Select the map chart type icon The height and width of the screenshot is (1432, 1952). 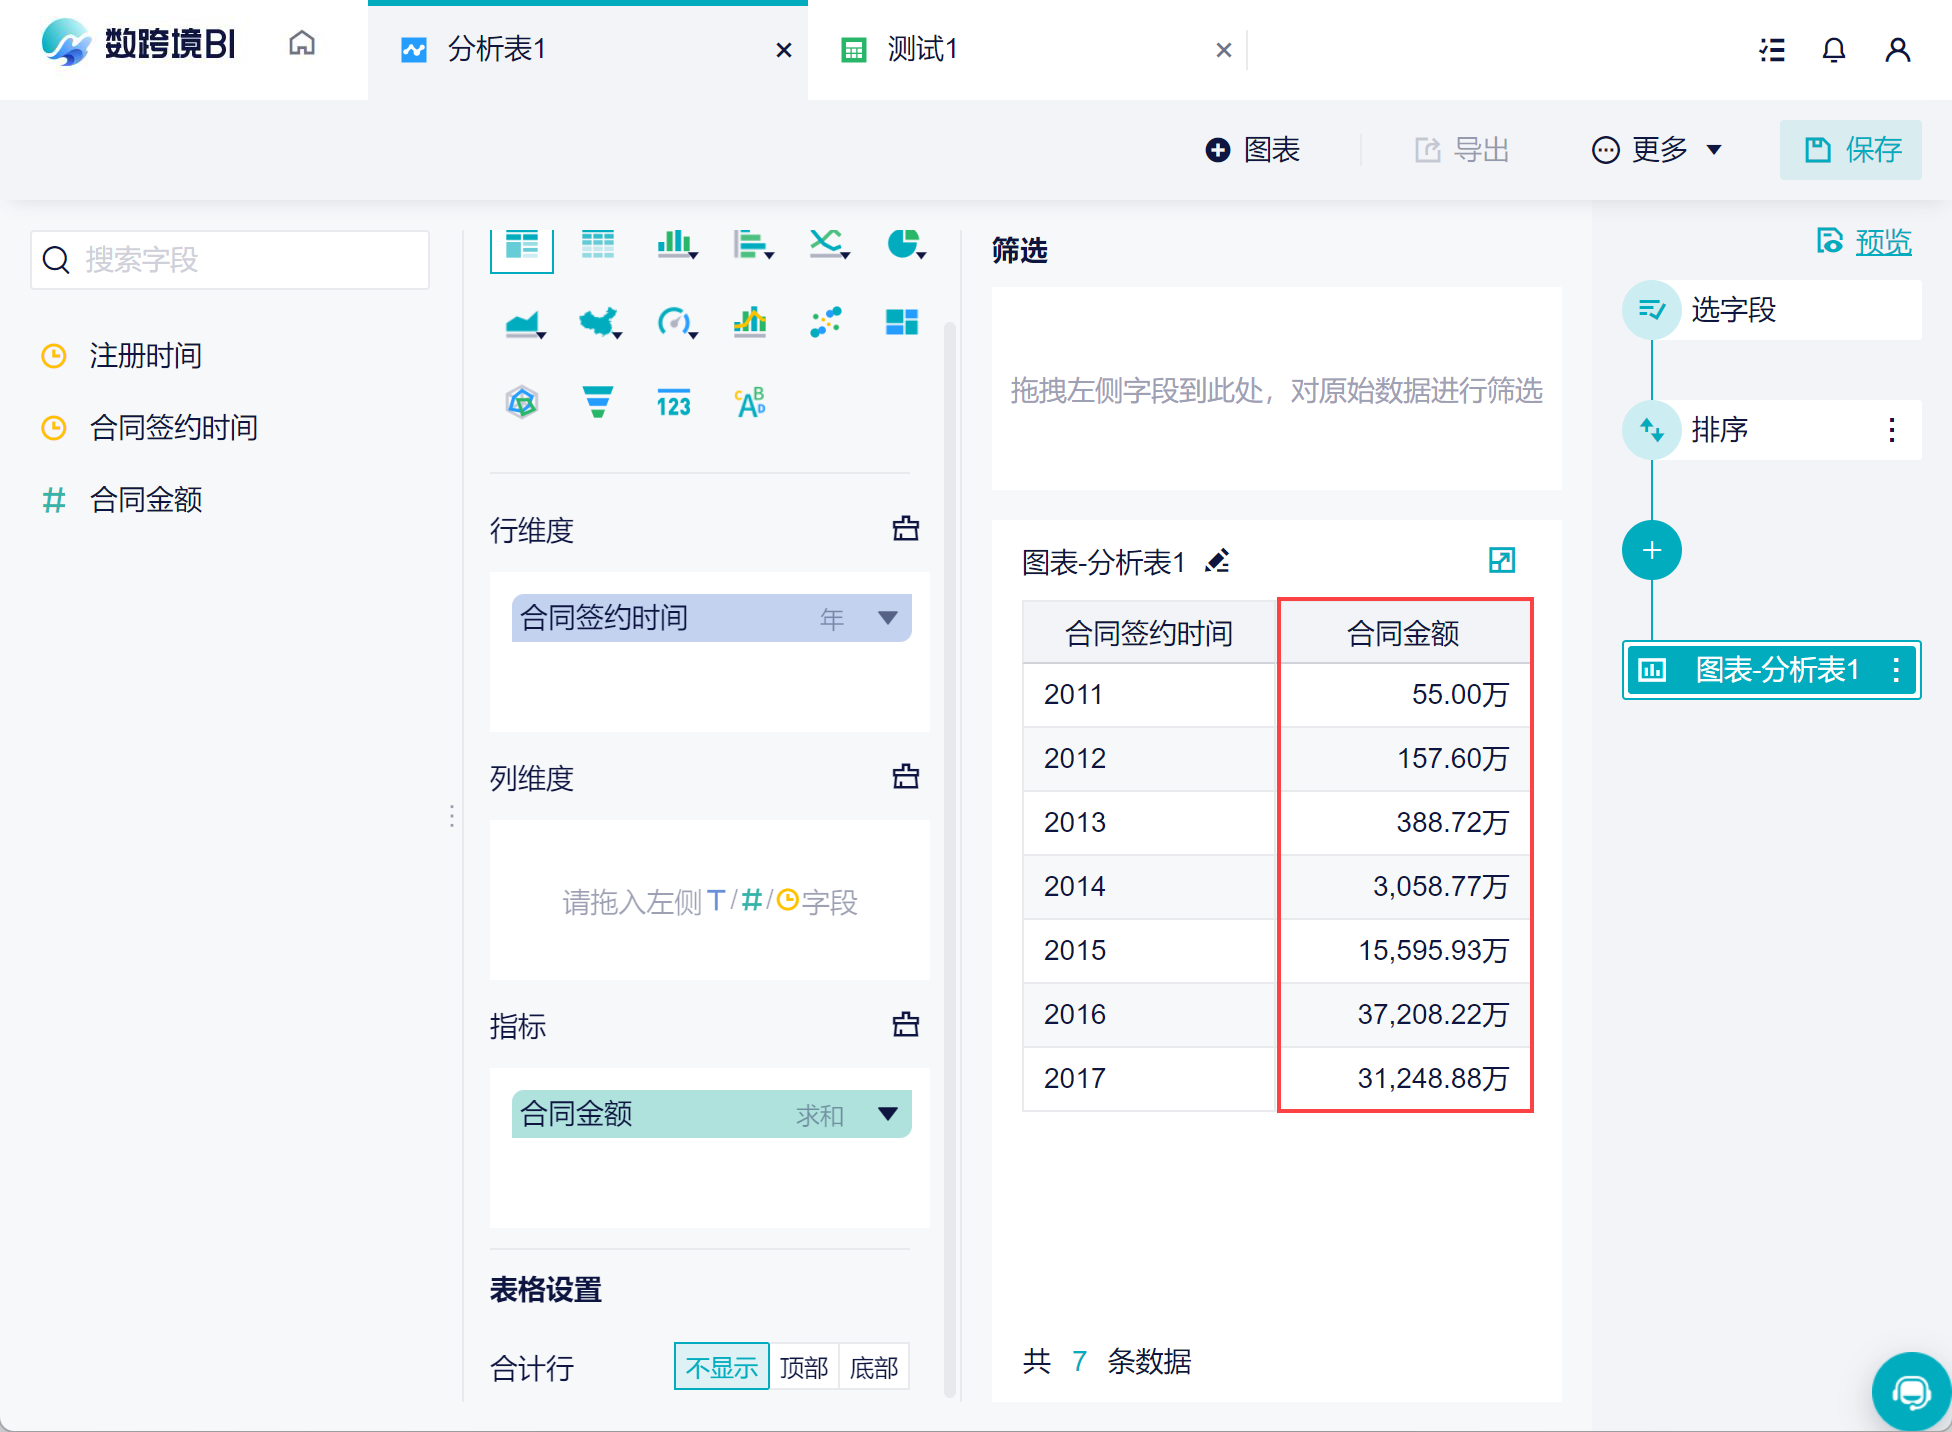(x=598, y=322)
